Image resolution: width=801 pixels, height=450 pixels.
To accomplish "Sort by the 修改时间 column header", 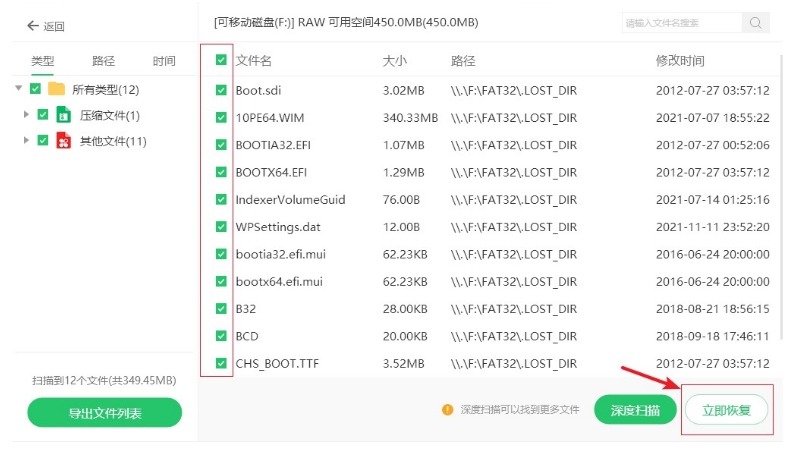I will point(680,61).
